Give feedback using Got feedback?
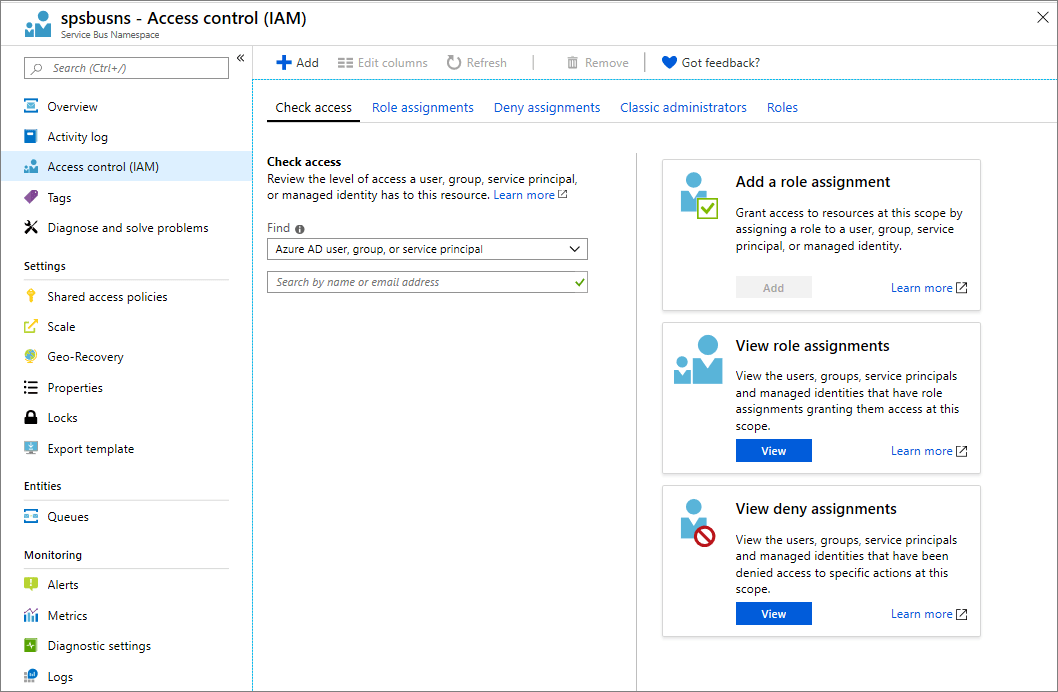 (710, 62)
